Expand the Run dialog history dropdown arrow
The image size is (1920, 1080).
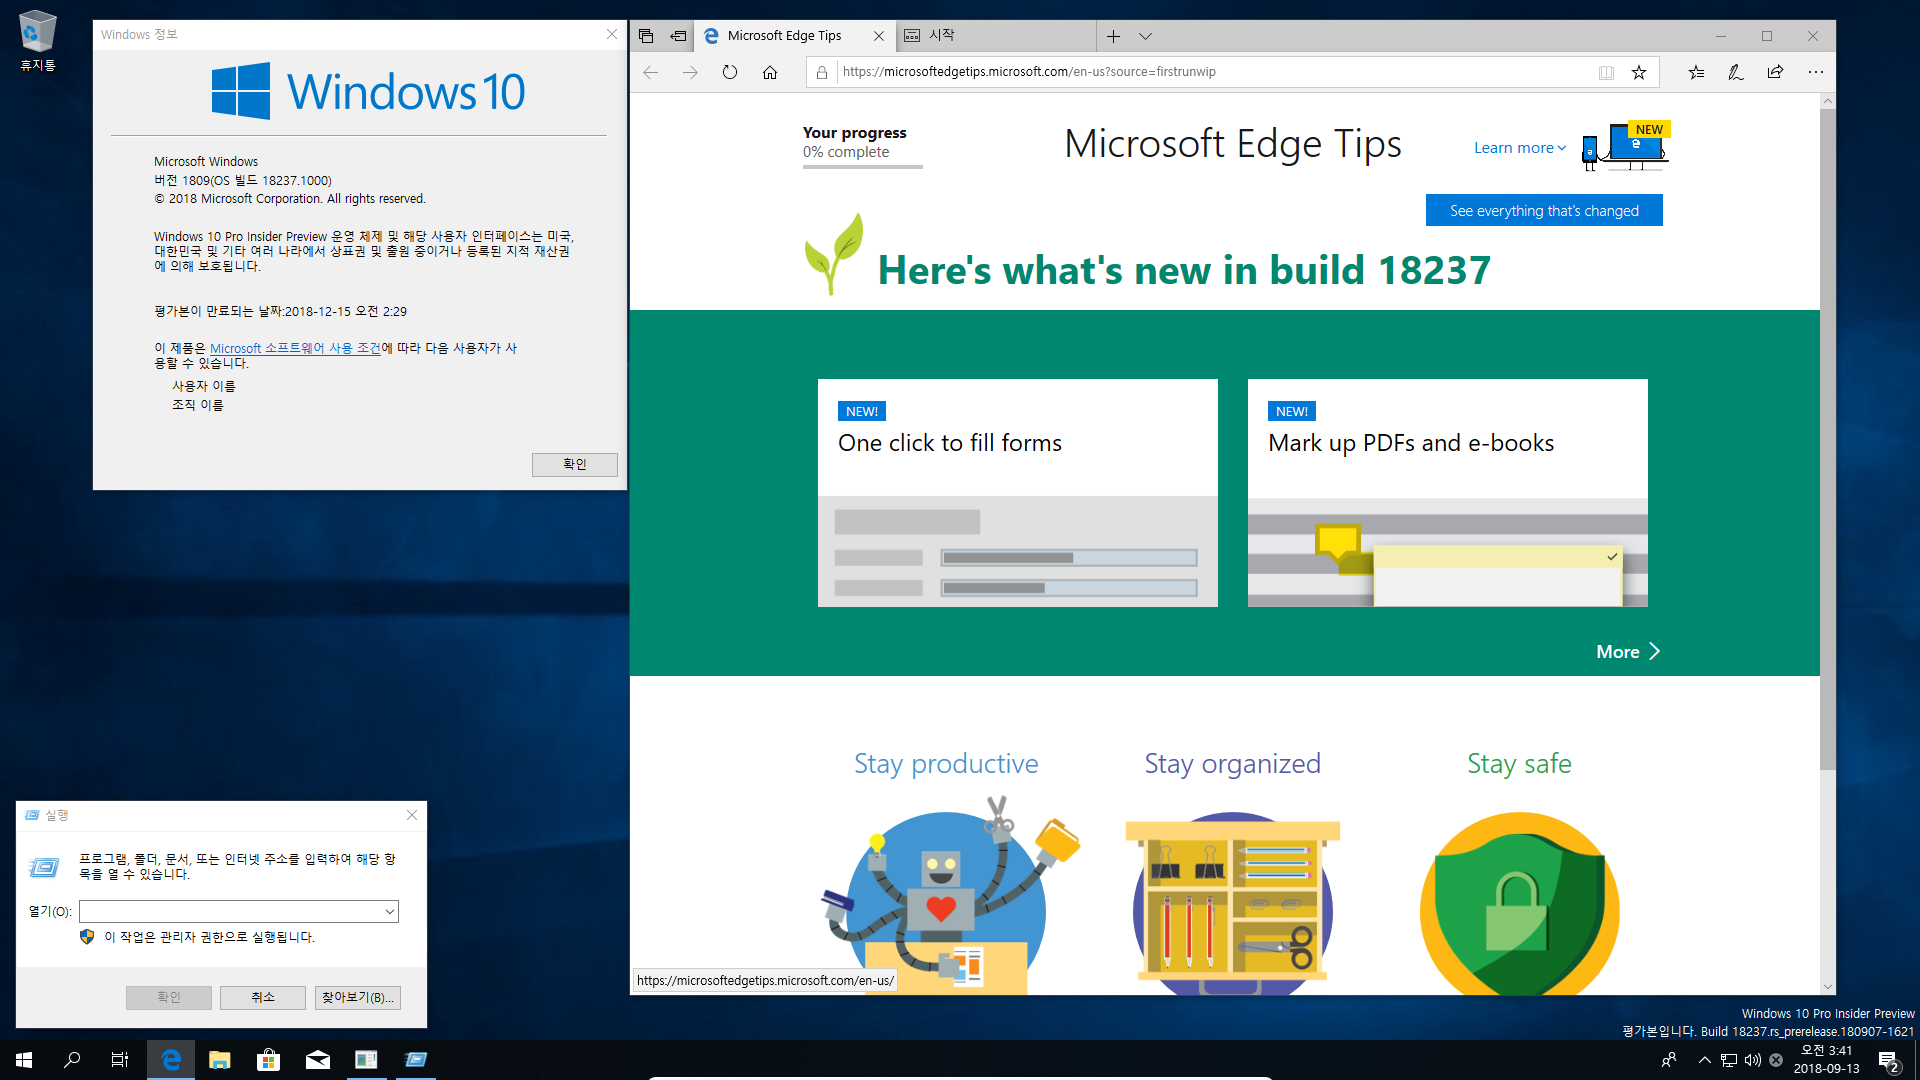click(x=390, y=911)
